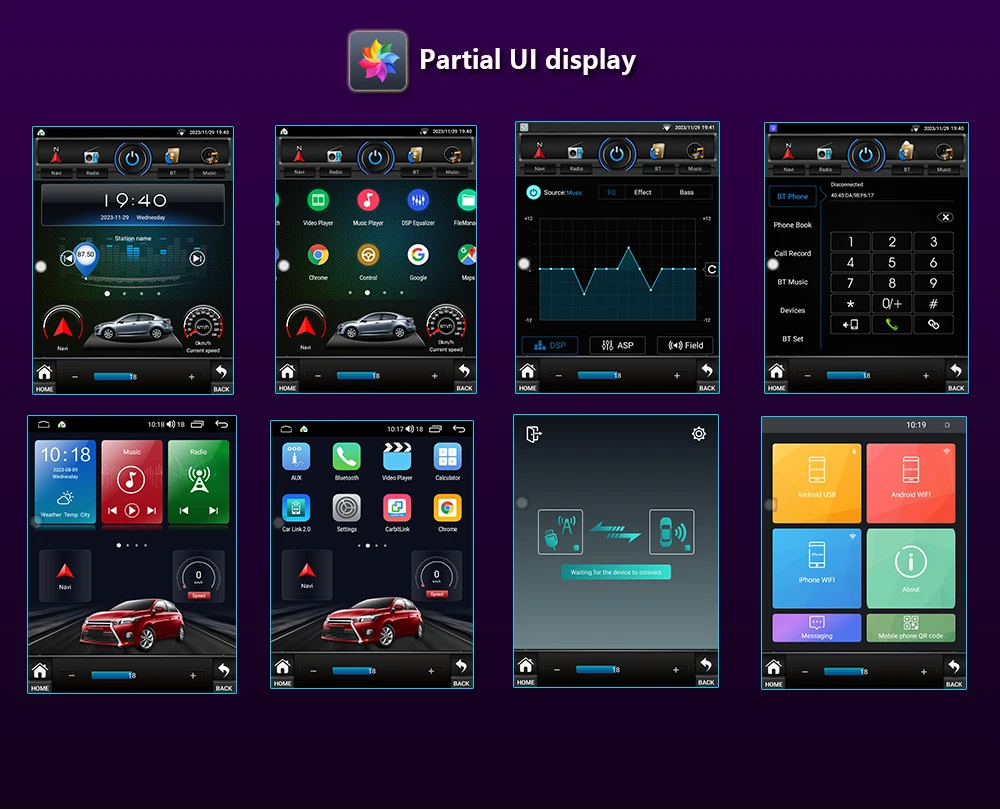Click the settings gear on connection screen

point(699,434)
